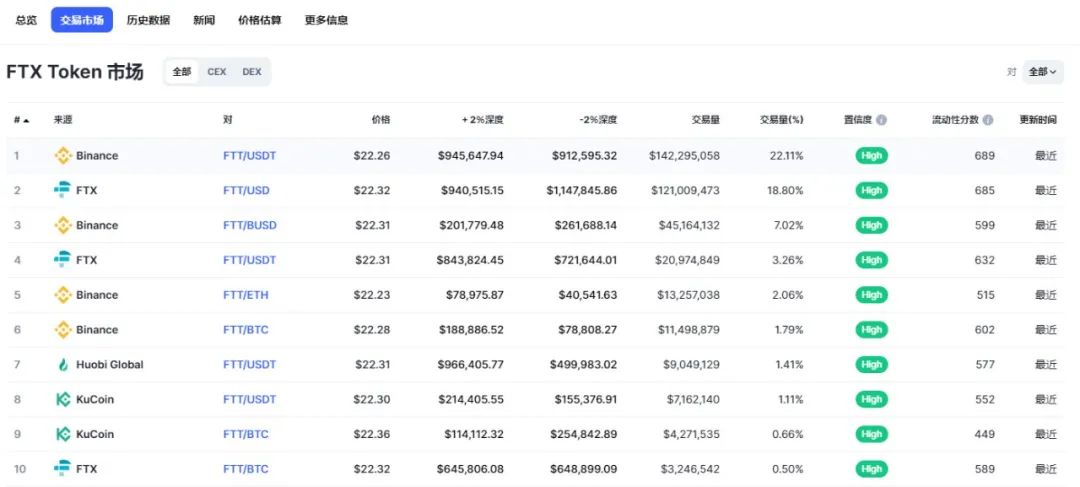Open the FTT/BUSD pair link
Viewport: 1080px width, 487px height.
pos(250,225)
